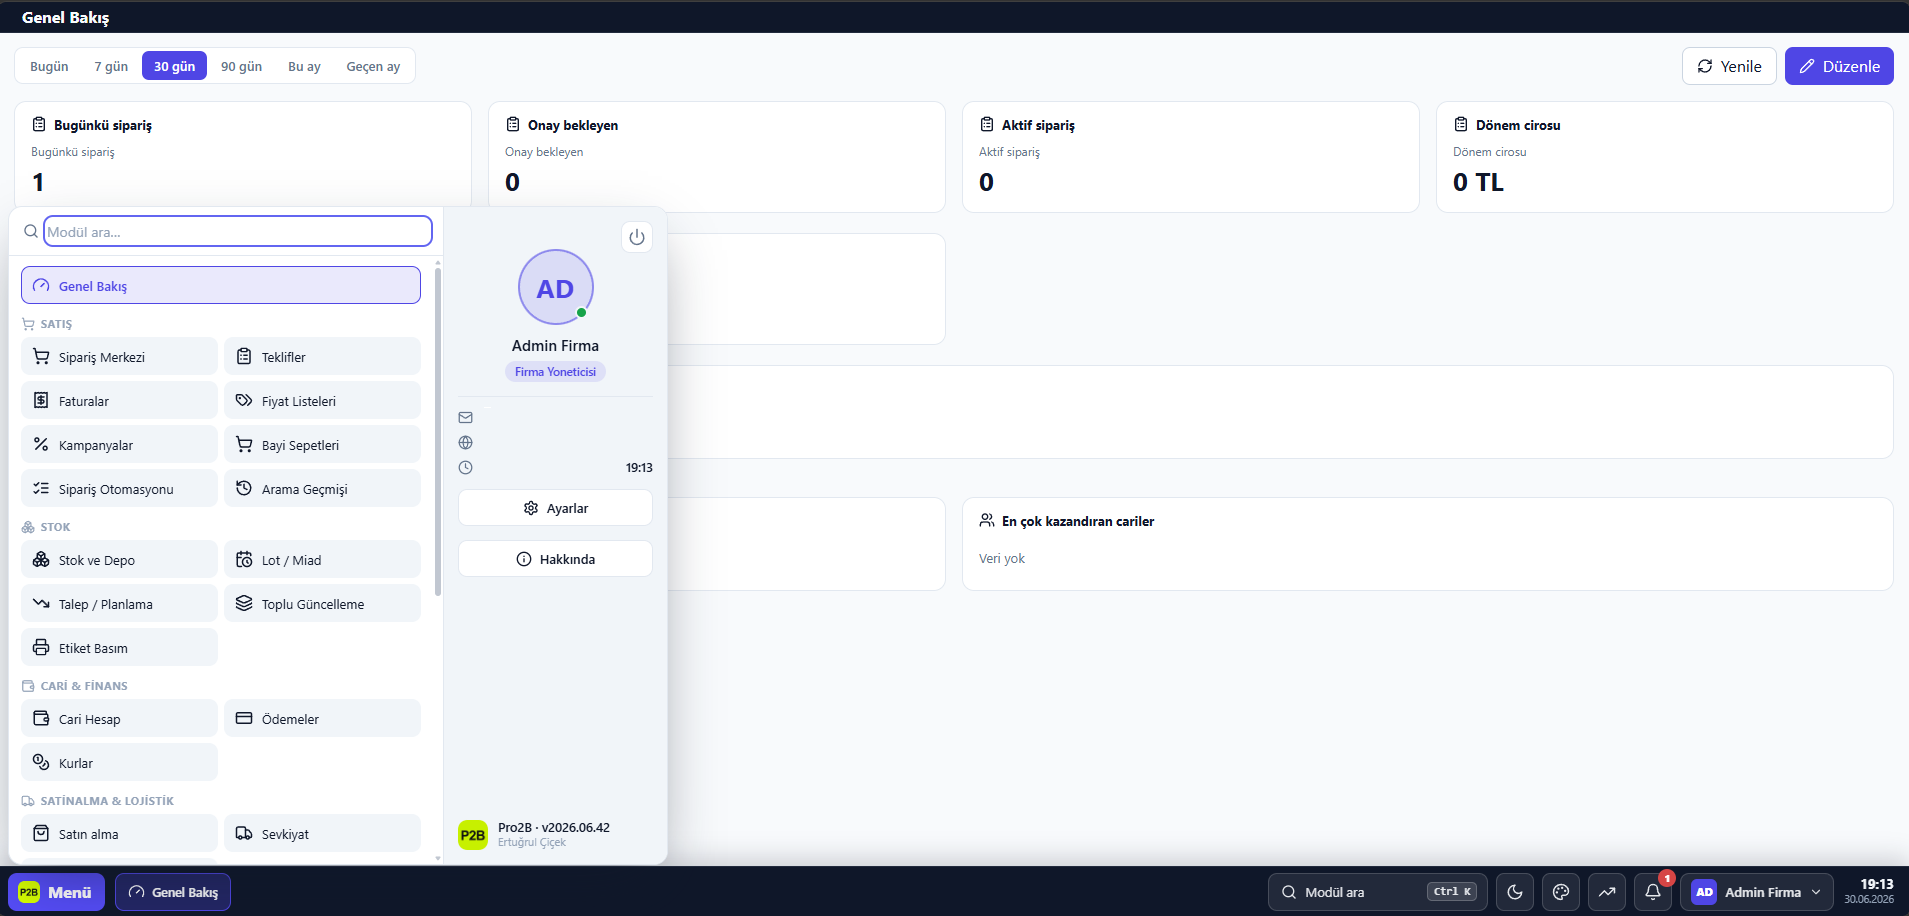This screenshot has width=1909, height=916.
Task: Toggle dark mode moon icon
Action: (1515, 892)
